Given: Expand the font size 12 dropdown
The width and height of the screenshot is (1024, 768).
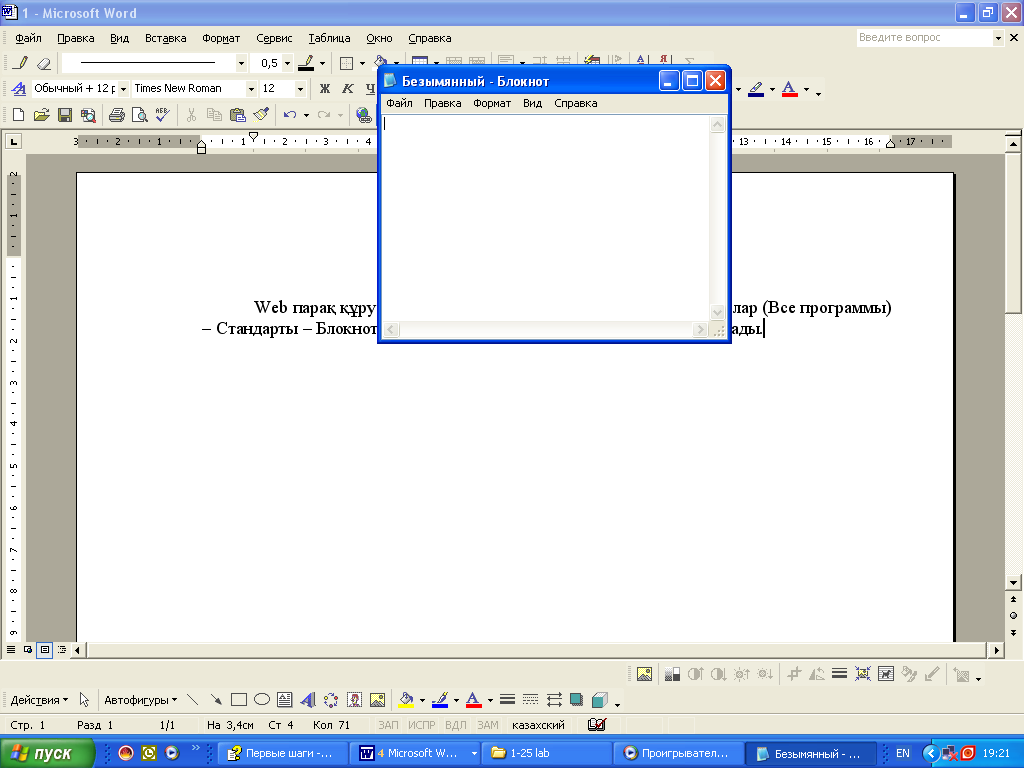Looking at the screenshot, I should coord(300,89).
